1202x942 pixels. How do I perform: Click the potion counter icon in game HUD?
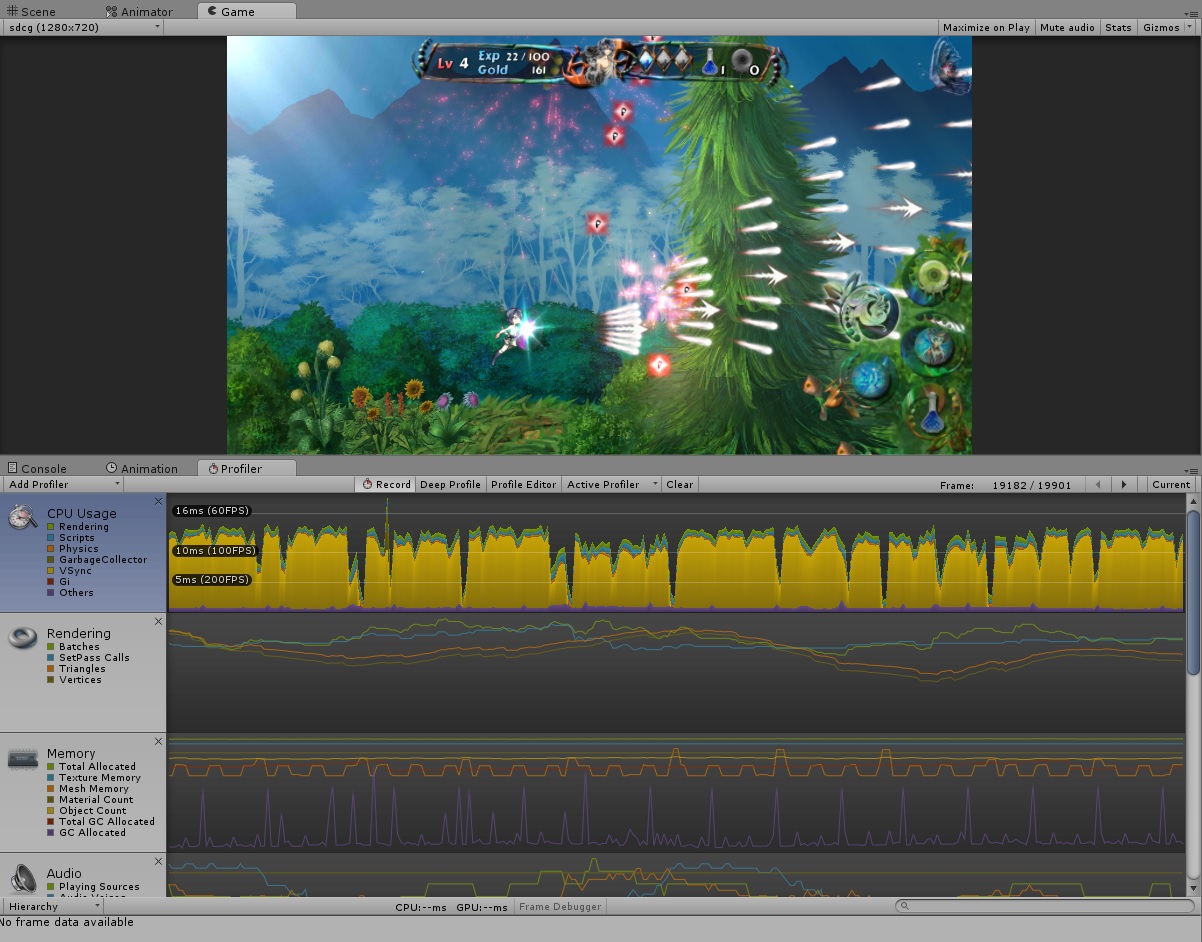click(710, 62)
